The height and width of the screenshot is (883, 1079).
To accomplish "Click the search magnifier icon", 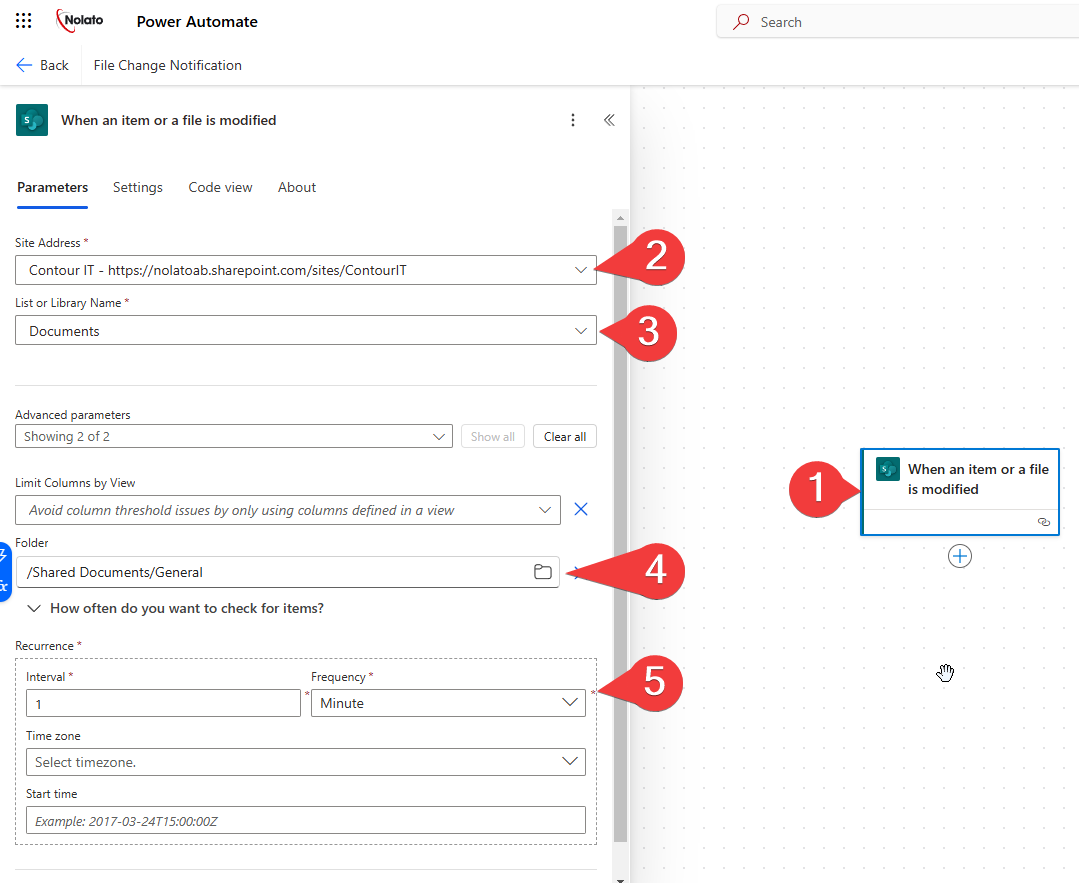I will point(740,22).
